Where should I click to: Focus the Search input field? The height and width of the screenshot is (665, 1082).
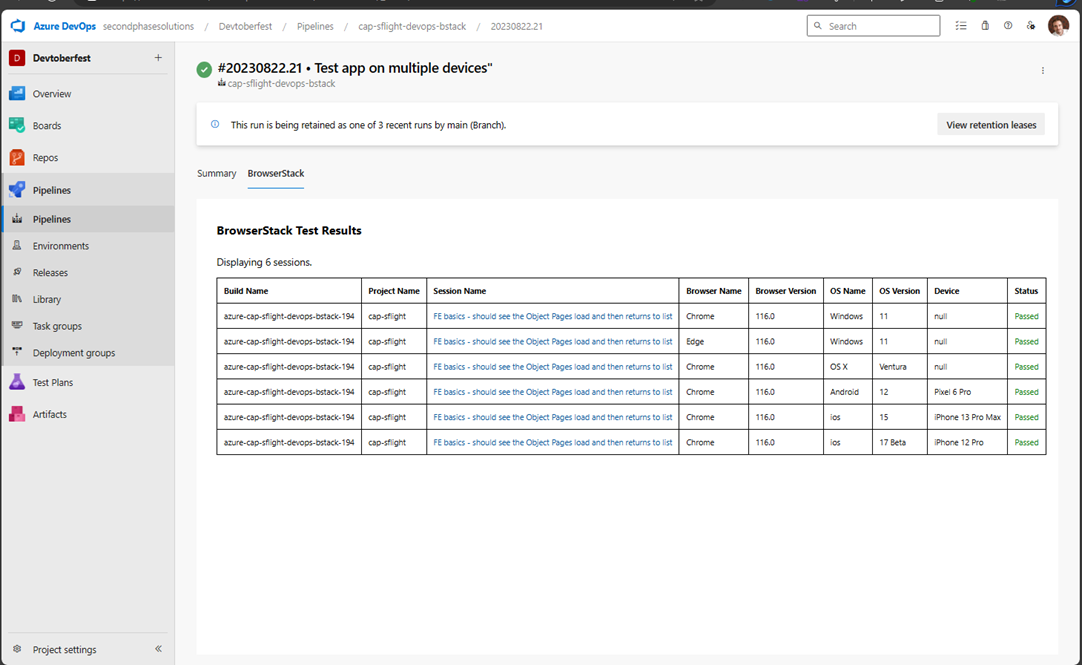pos(873,26)
